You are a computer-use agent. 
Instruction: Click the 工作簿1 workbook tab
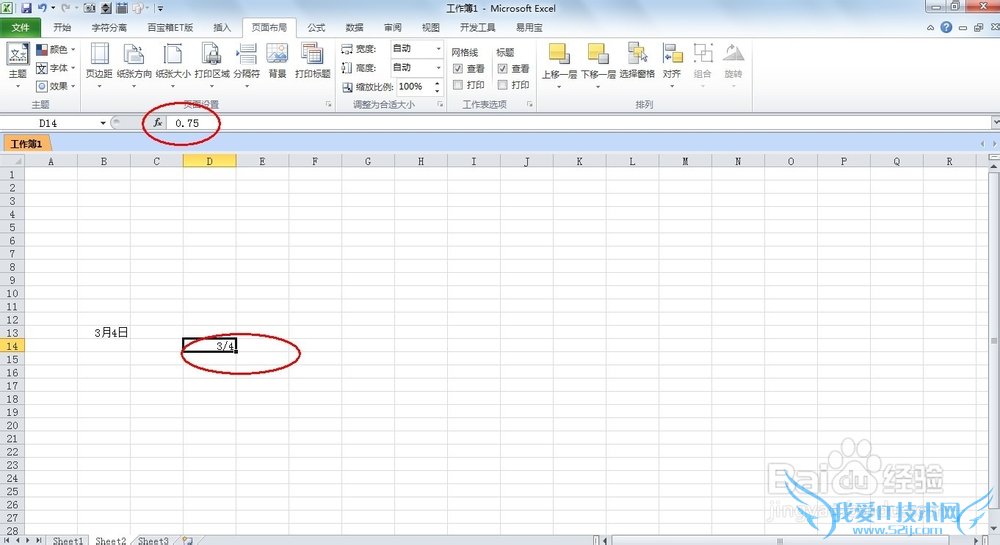[26, 143]
